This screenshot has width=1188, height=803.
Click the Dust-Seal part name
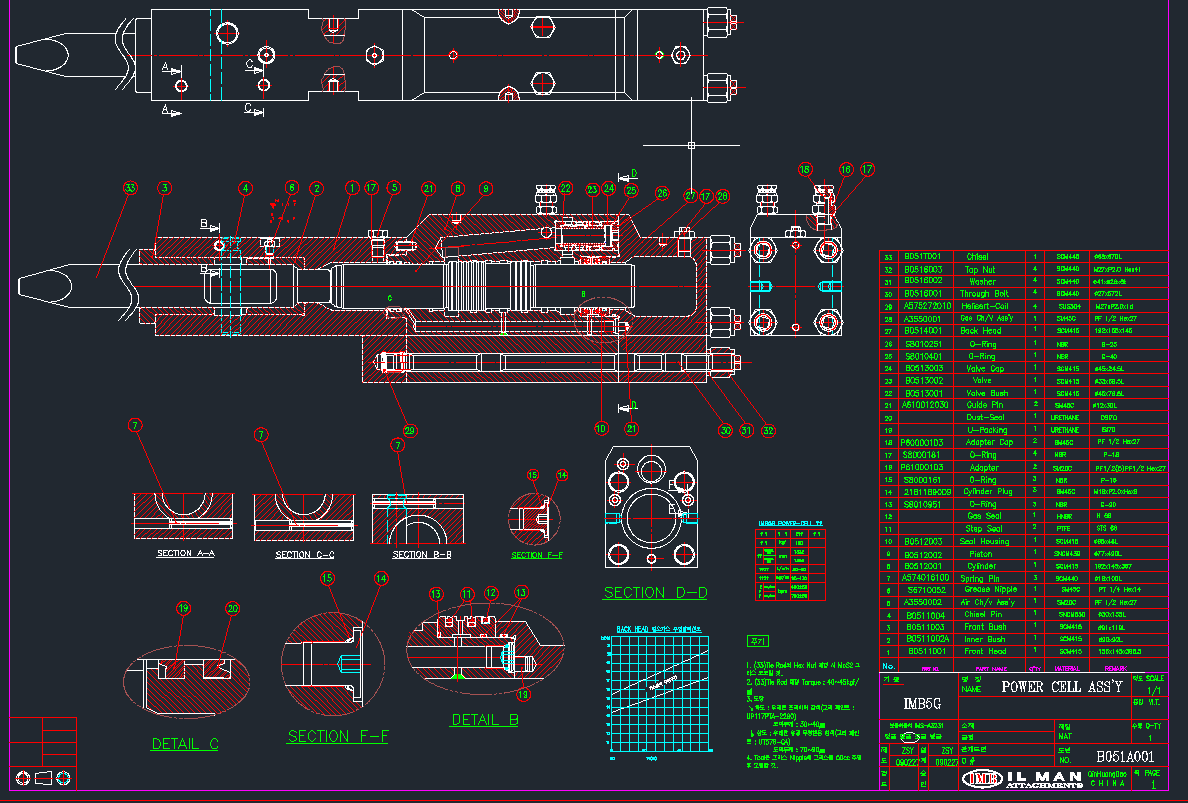click(985, 417)
